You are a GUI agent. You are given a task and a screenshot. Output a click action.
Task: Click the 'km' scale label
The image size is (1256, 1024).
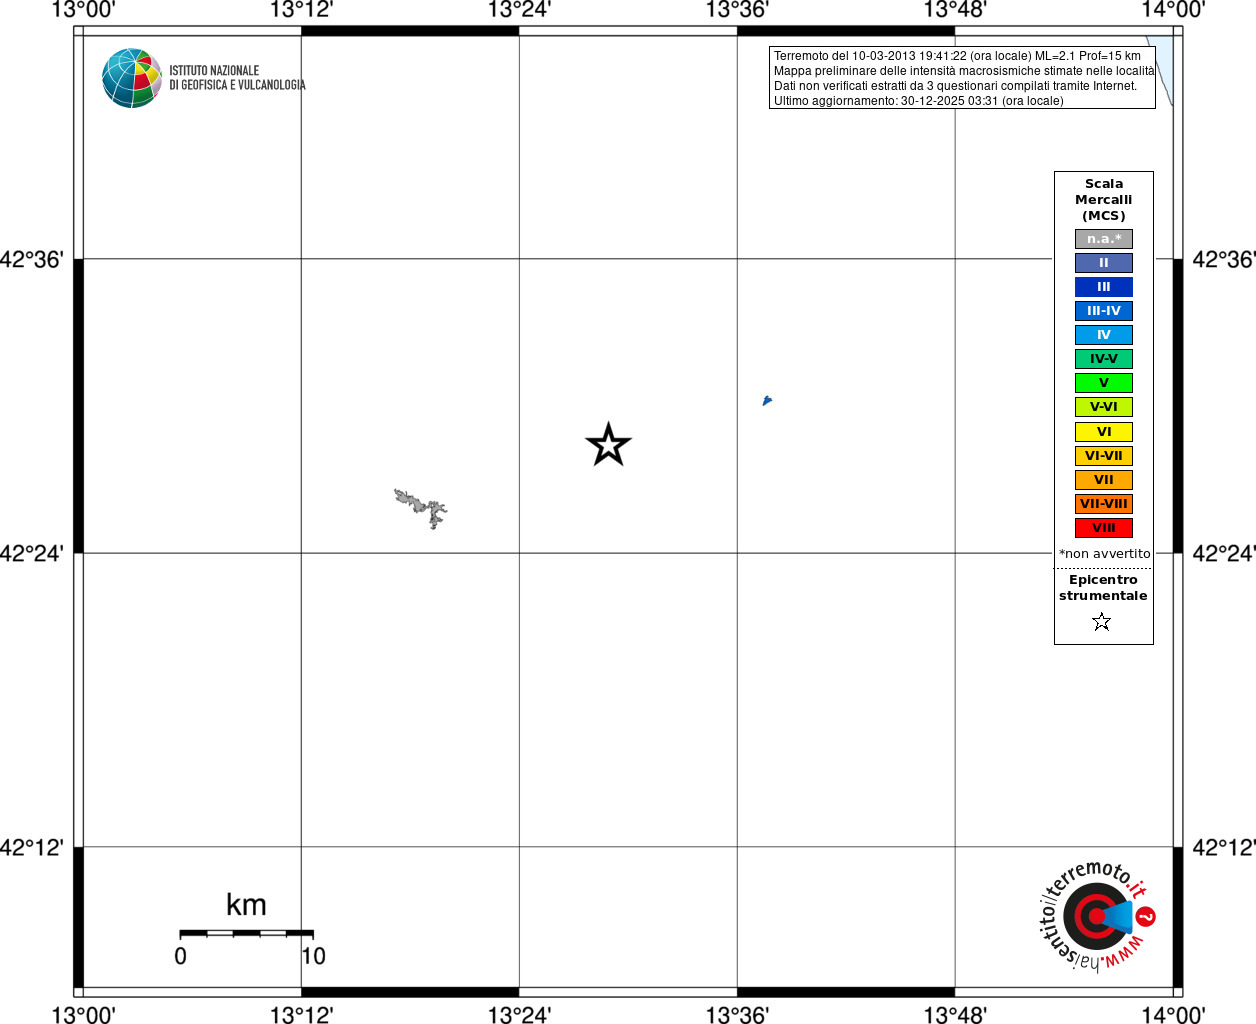coord(246,905)
